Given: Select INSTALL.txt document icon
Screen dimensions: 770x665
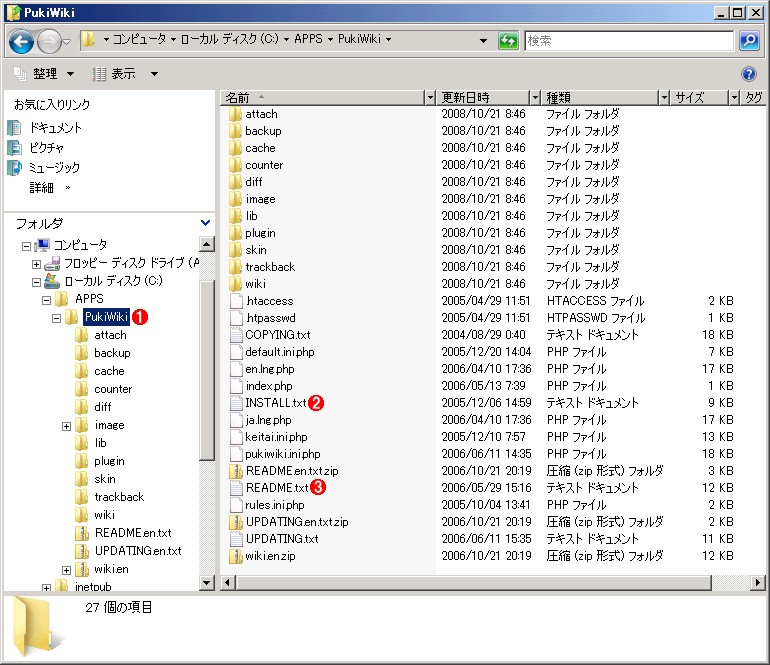Looking at the screenshot, I should [x=237, y=403].
